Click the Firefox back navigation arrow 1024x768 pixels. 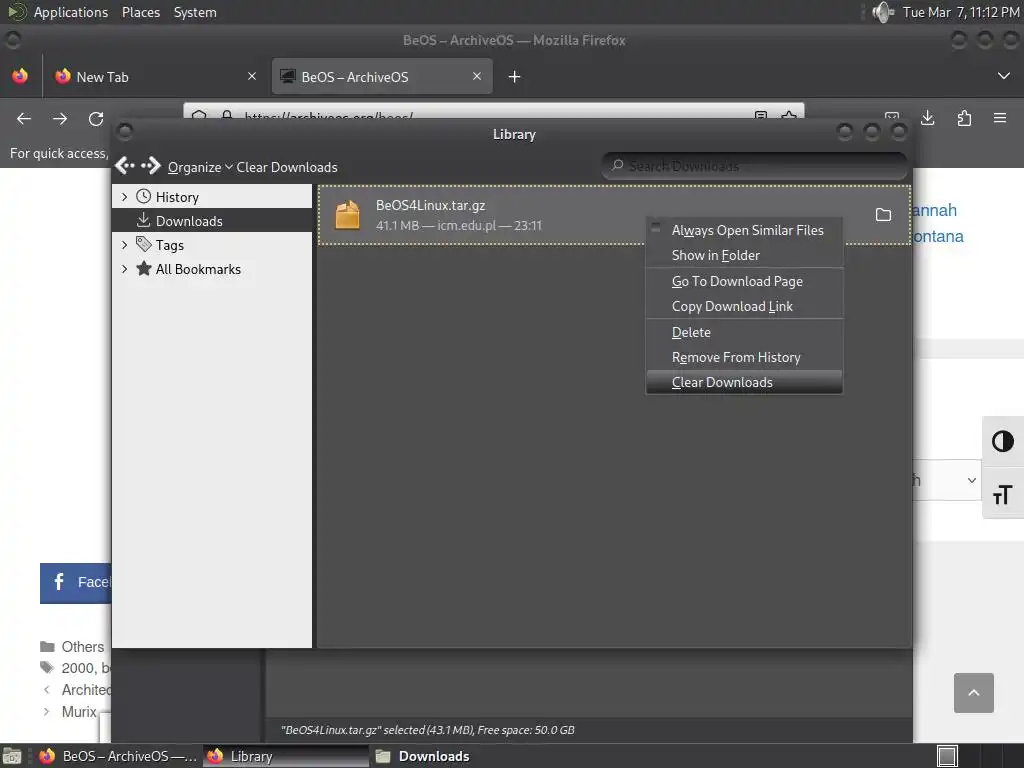(x=24, y=118)
